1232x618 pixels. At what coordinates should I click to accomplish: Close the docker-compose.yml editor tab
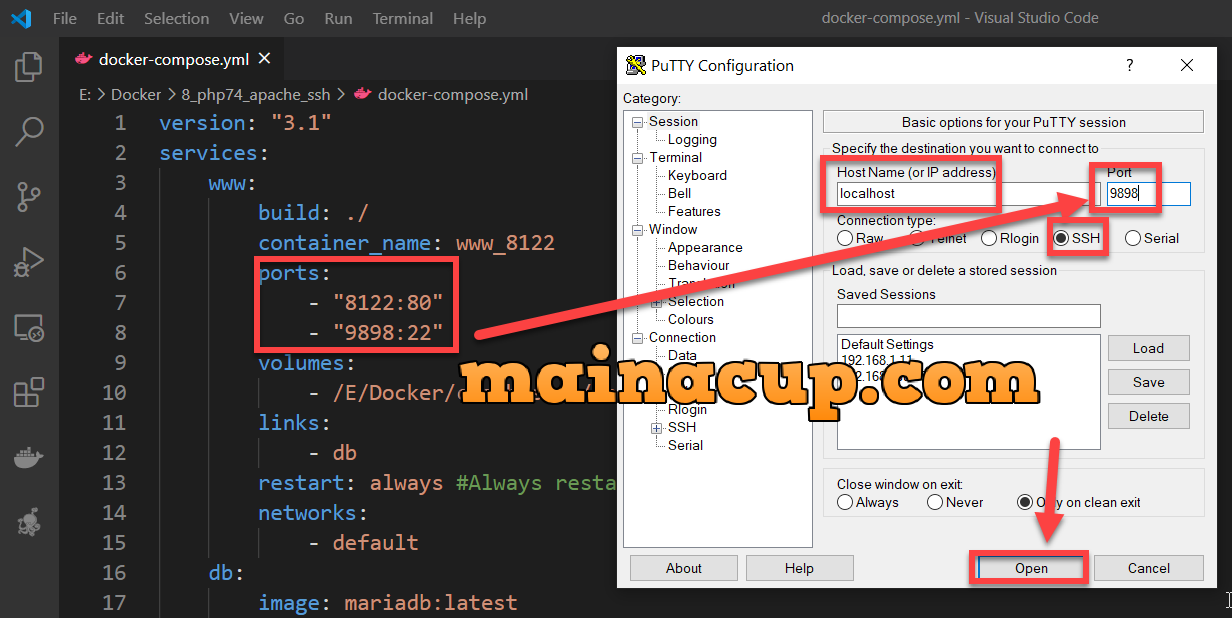264,59
